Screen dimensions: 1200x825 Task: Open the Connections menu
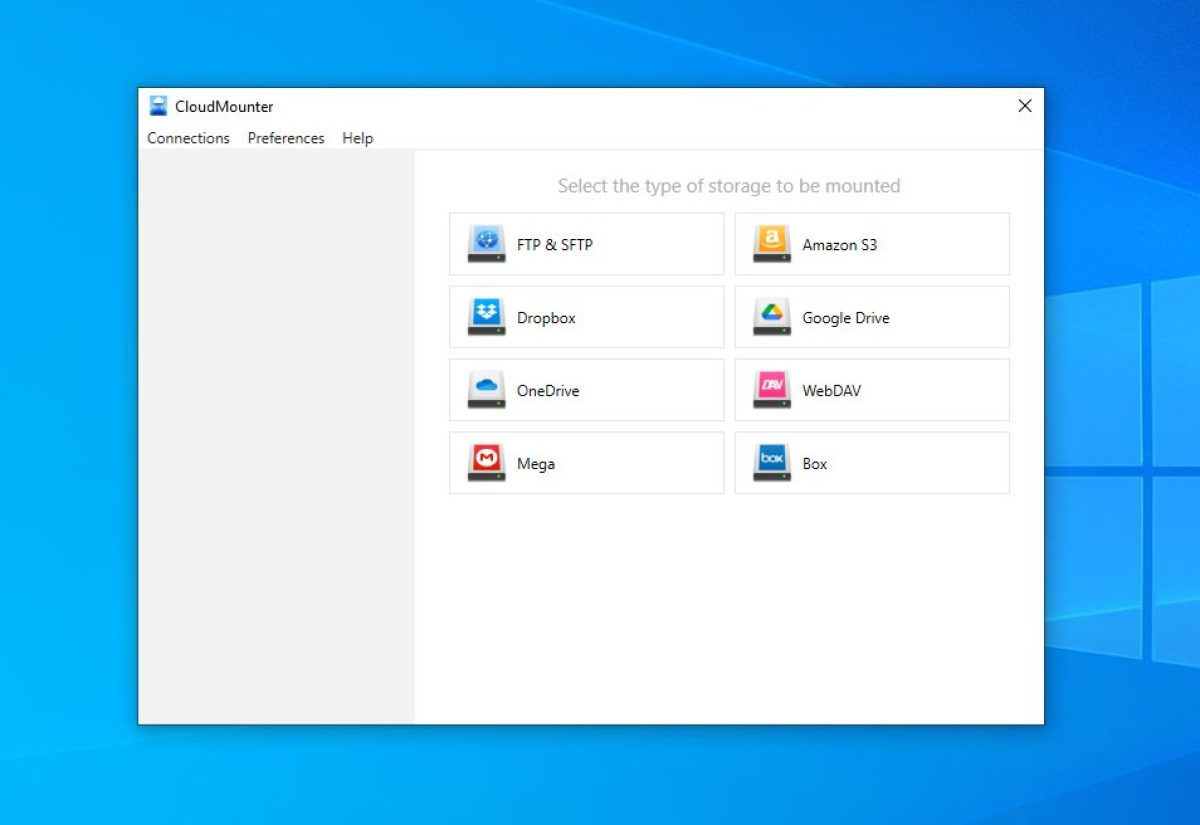pos(188,138)
